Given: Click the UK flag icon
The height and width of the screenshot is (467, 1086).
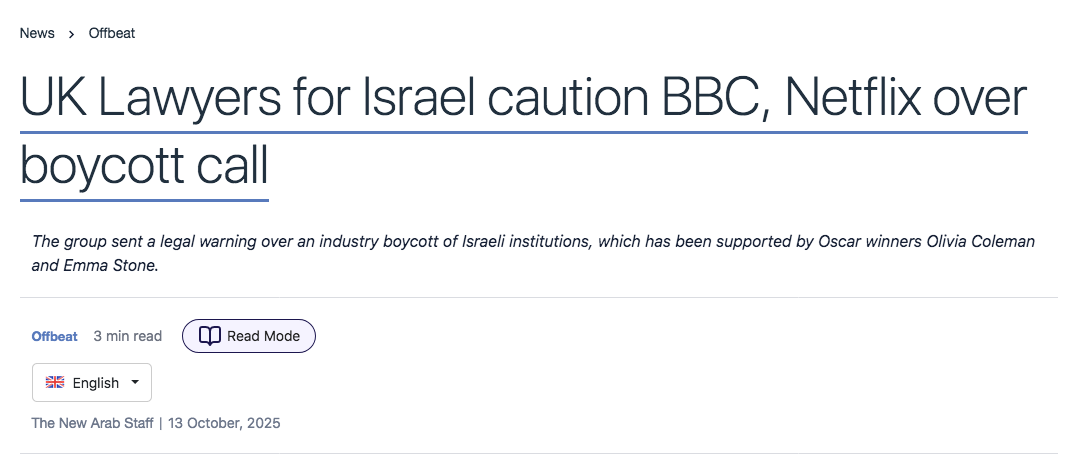Looking at the screenshot, I should click(x=56, y=383).
